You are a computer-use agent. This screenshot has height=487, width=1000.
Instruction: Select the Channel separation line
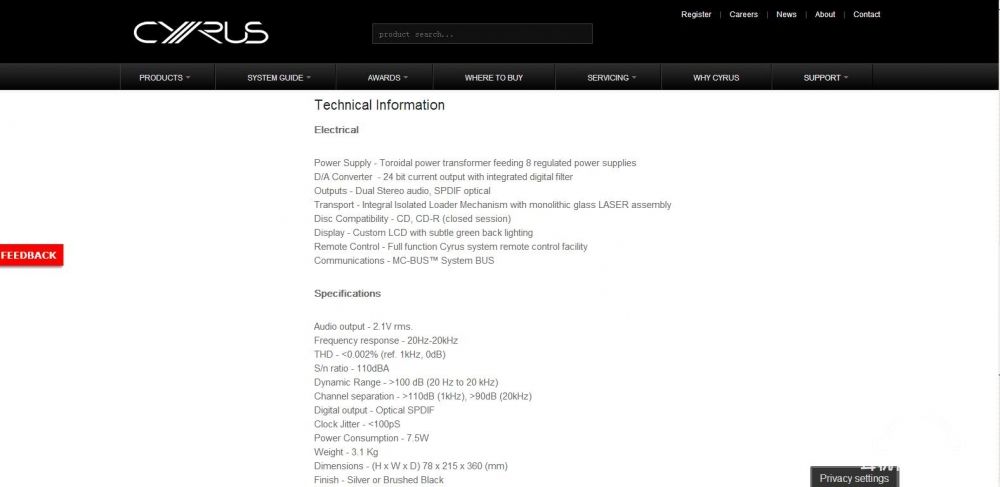423,396
